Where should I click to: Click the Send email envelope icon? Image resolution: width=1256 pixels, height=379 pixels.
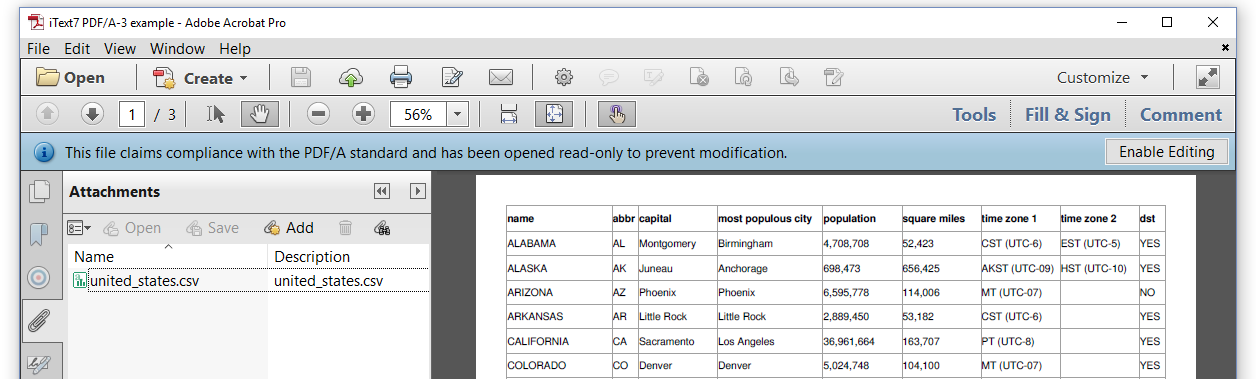point(501,77)
